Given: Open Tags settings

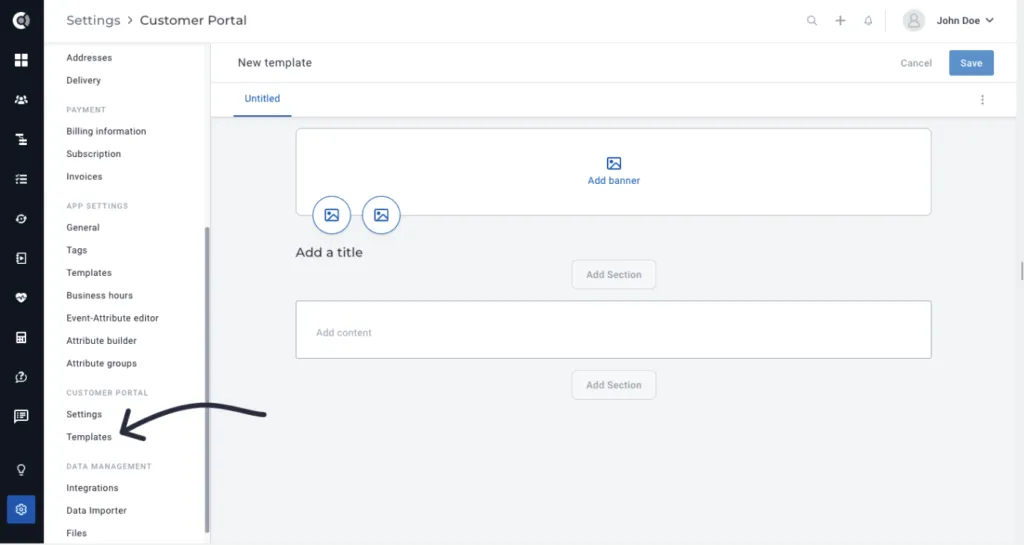Looking at the screenshot, I should click(x=76, y=251).
